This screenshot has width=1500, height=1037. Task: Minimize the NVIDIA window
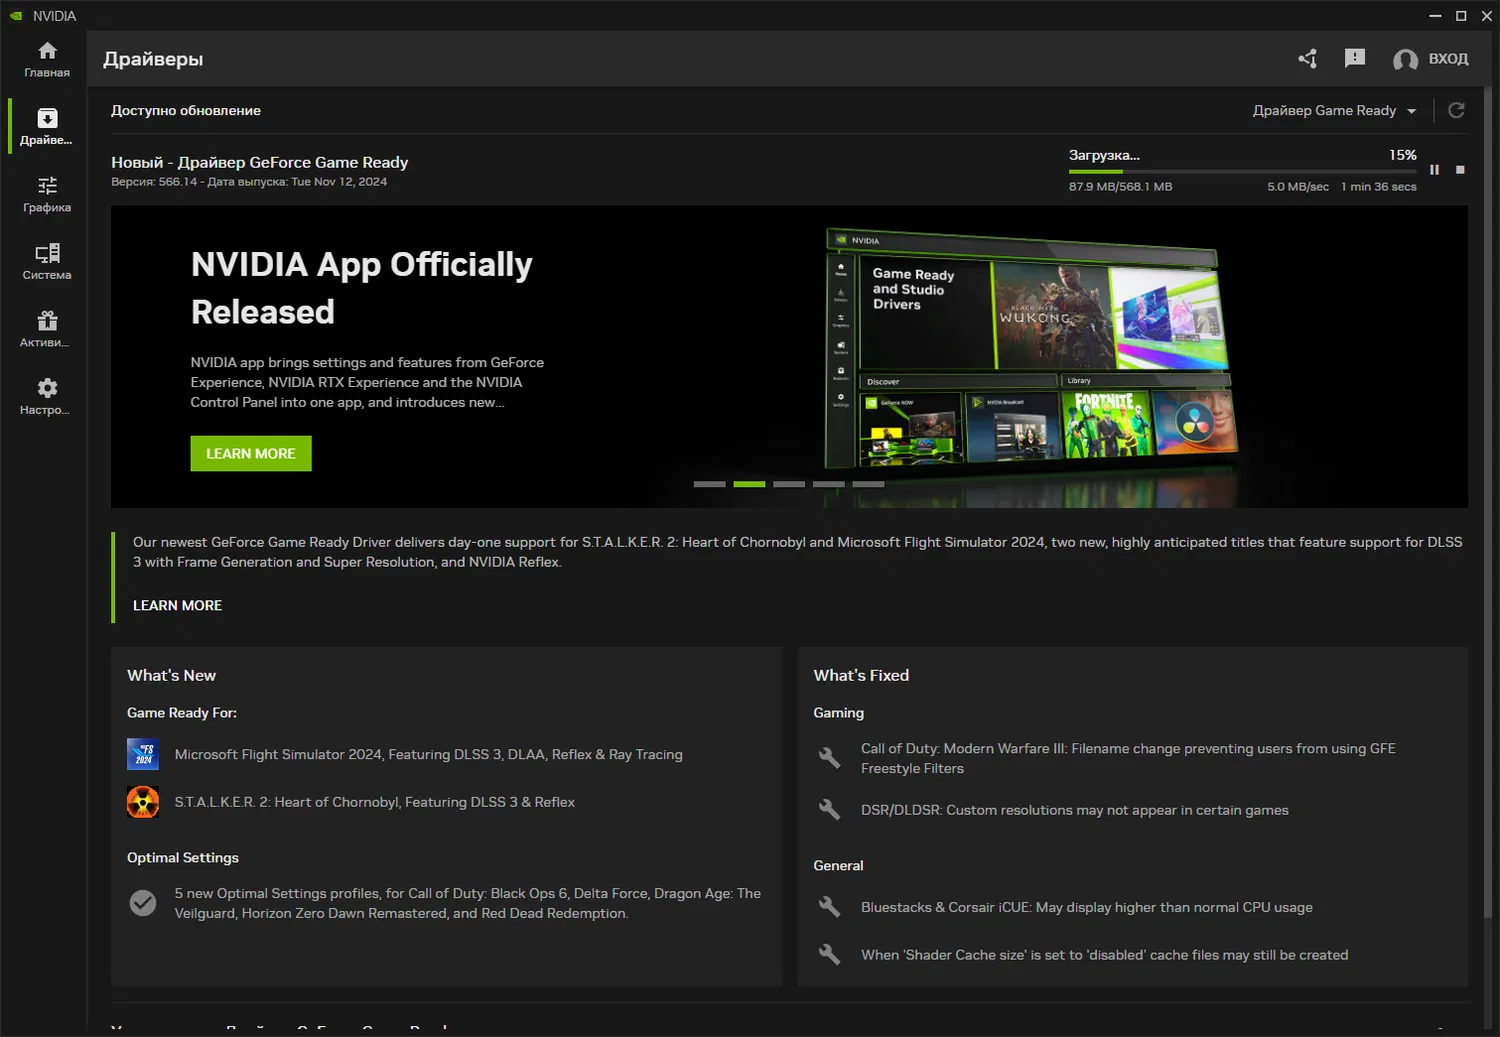[x=1435, y=16]
